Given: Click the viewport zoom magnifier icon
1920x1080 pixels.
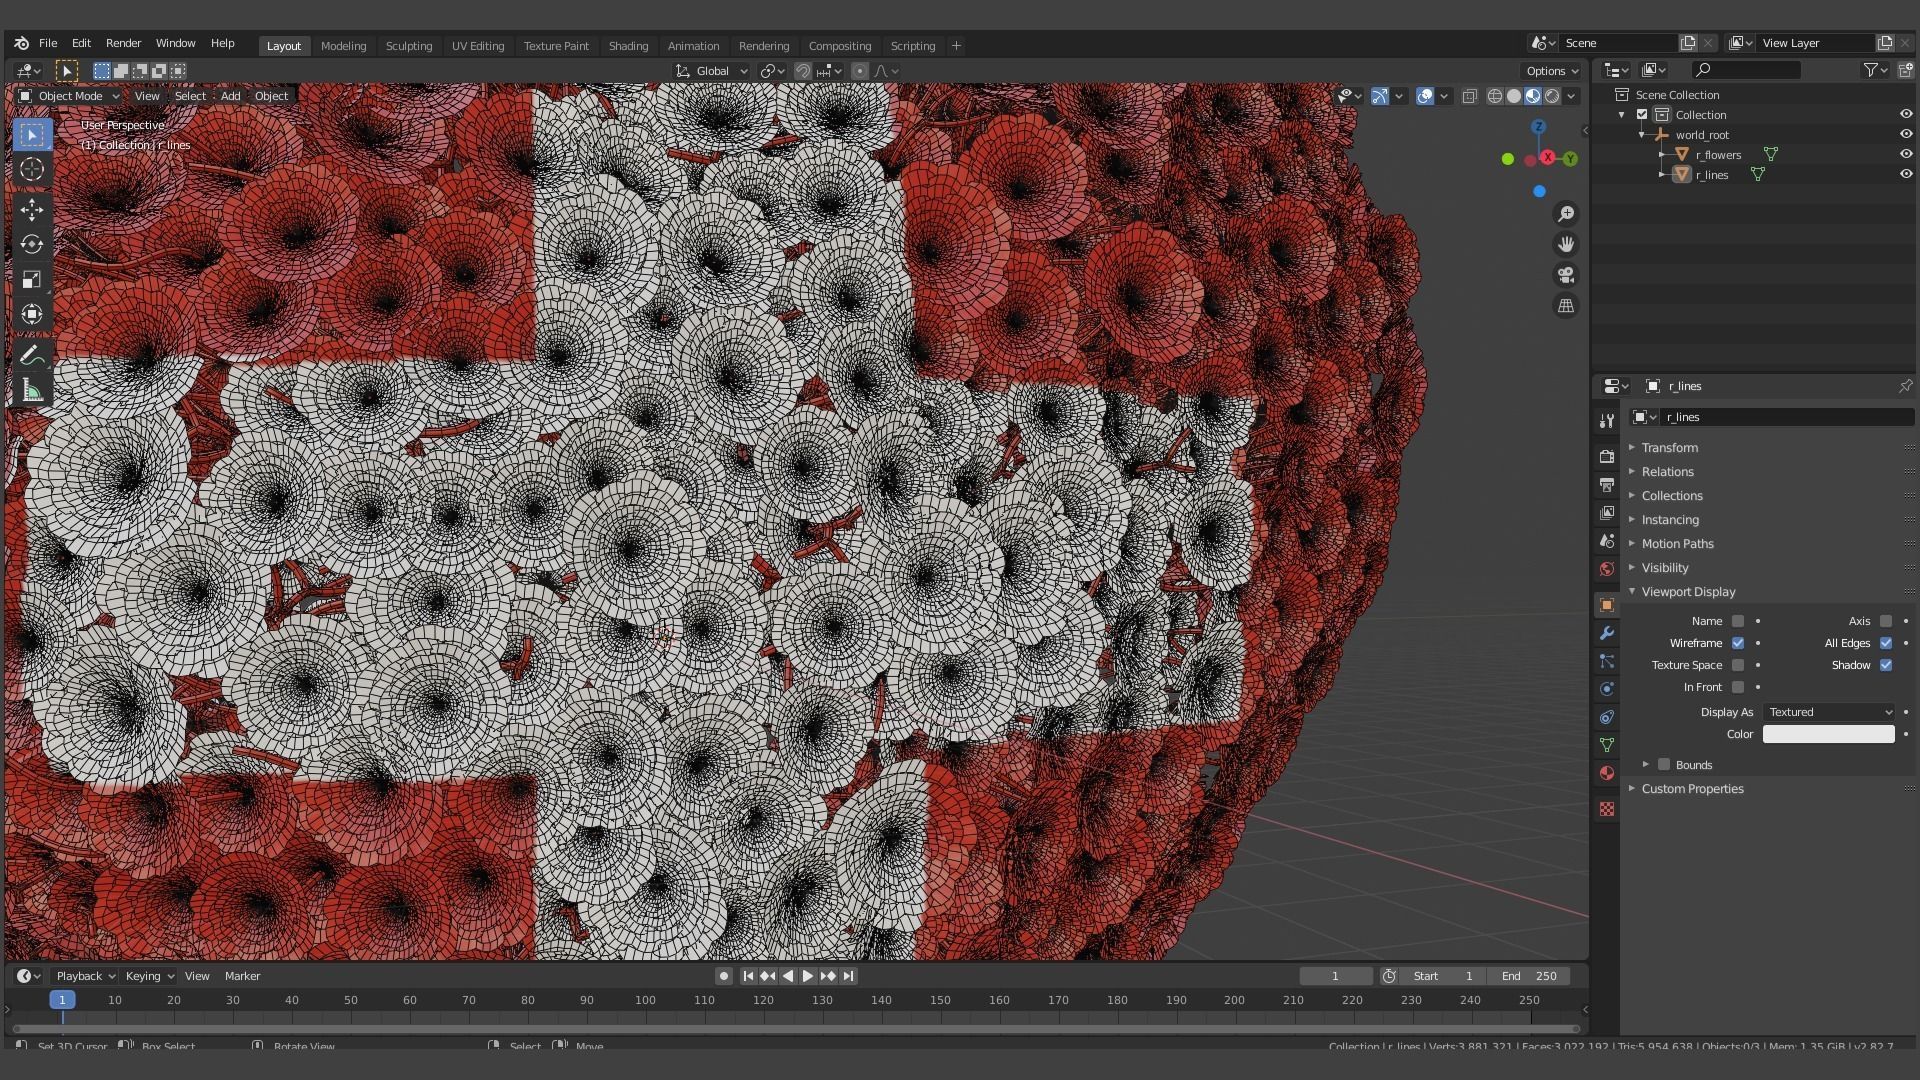Looking at the screenshot, I should [x=1566, y=214].
